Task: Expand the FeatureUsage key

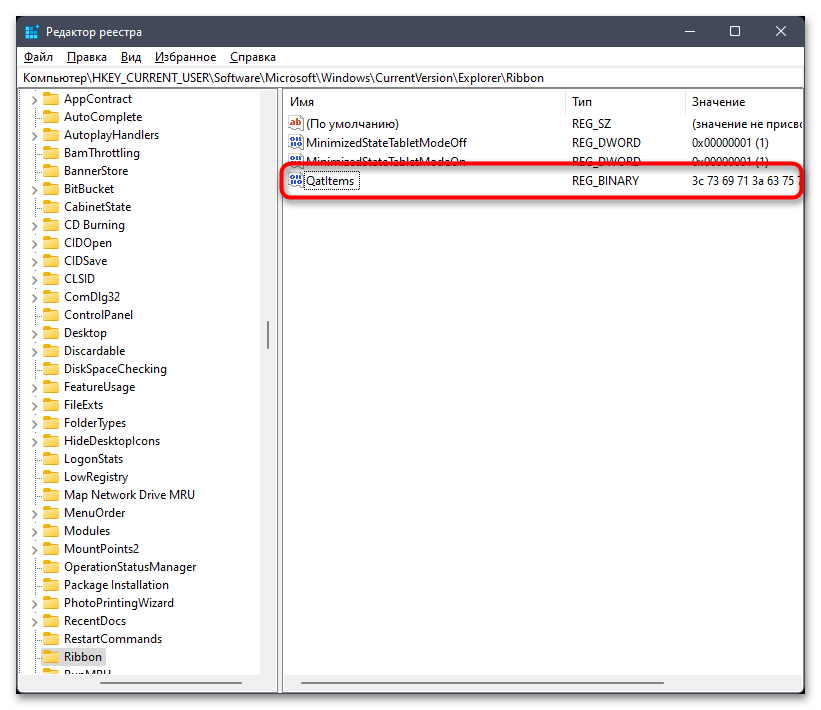Action: pyautogui.click(x=35, y=387)
